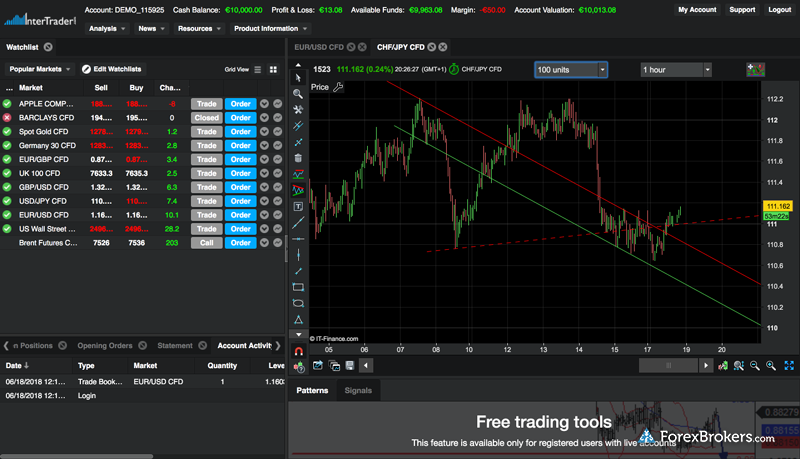Choose the horizontal line drawing tool
800x459 pixels.
[x=298, y=239]
